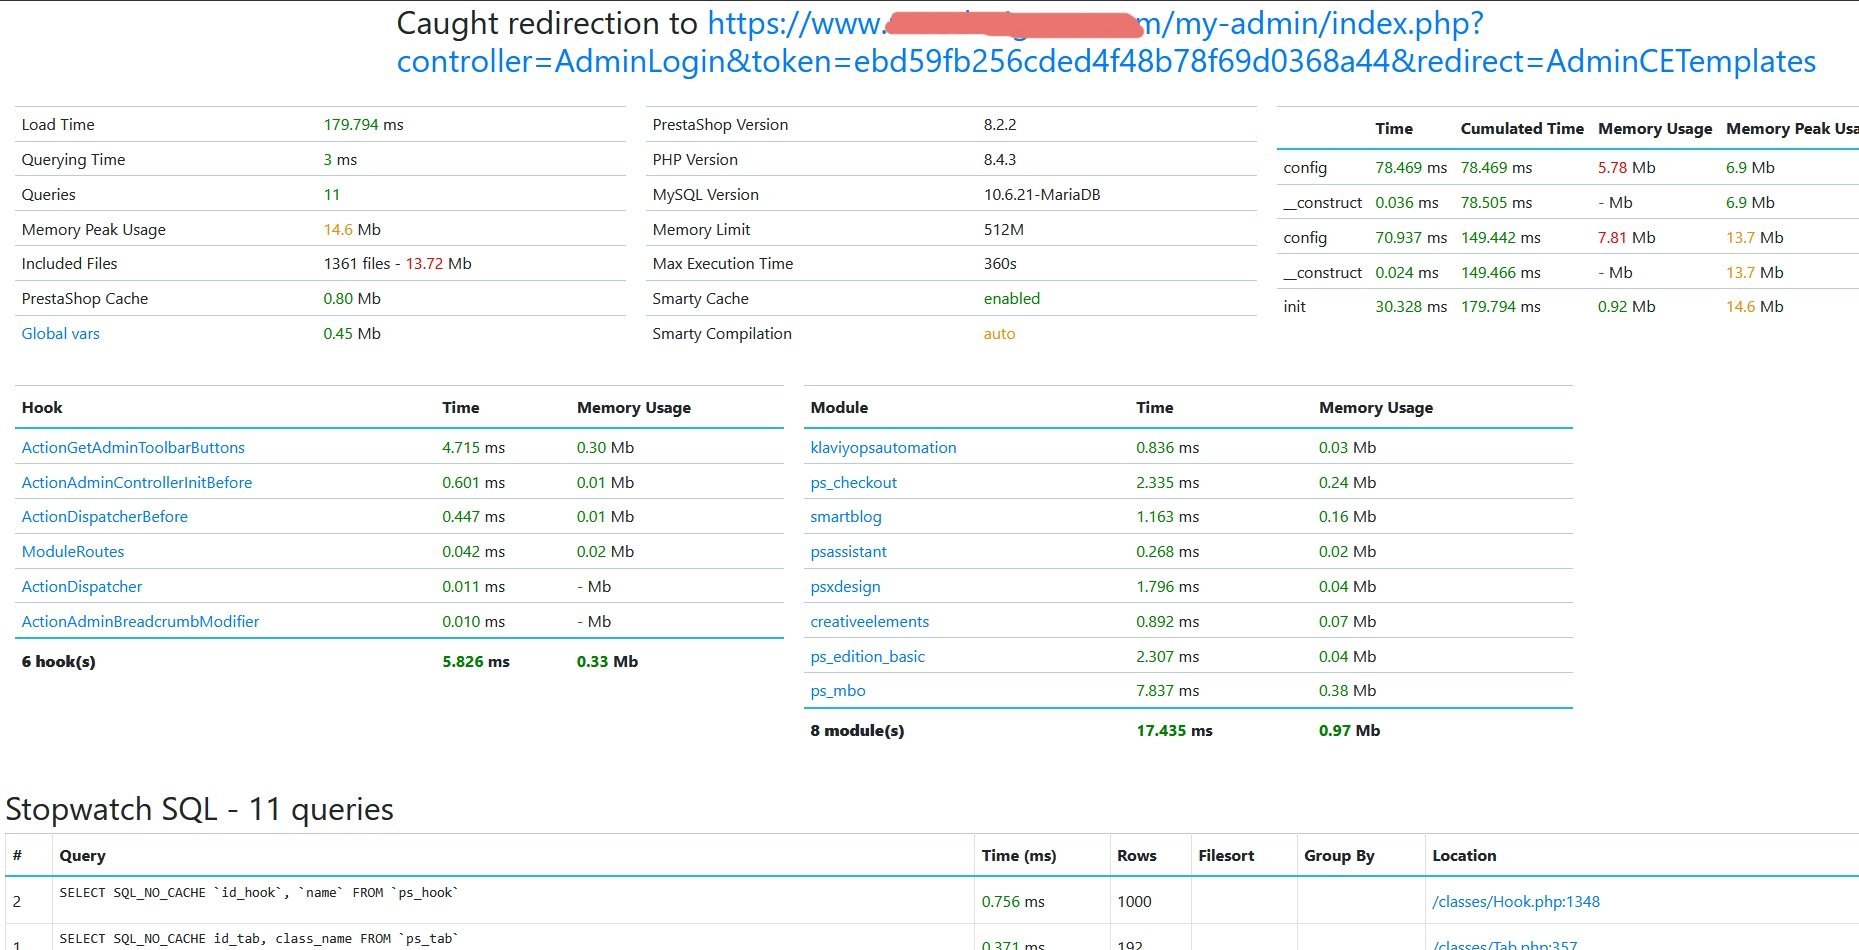Select the 8 module(s) total row label

point(857,731)
